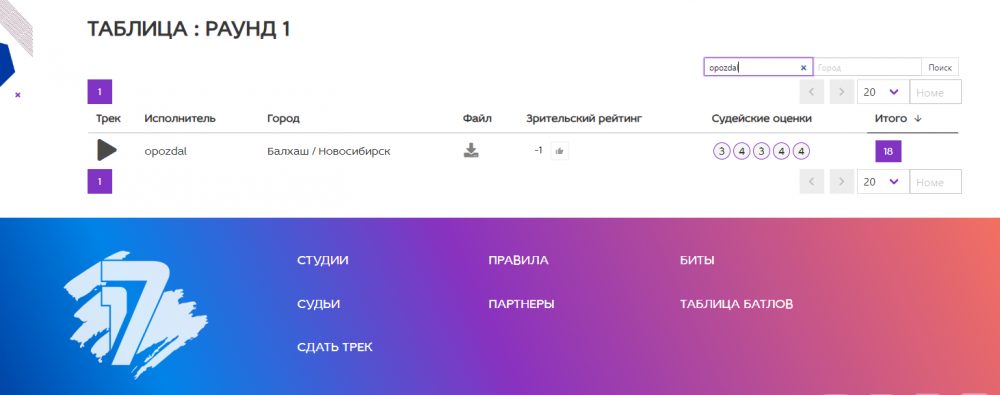Click the Поиск button

[940, 67]
